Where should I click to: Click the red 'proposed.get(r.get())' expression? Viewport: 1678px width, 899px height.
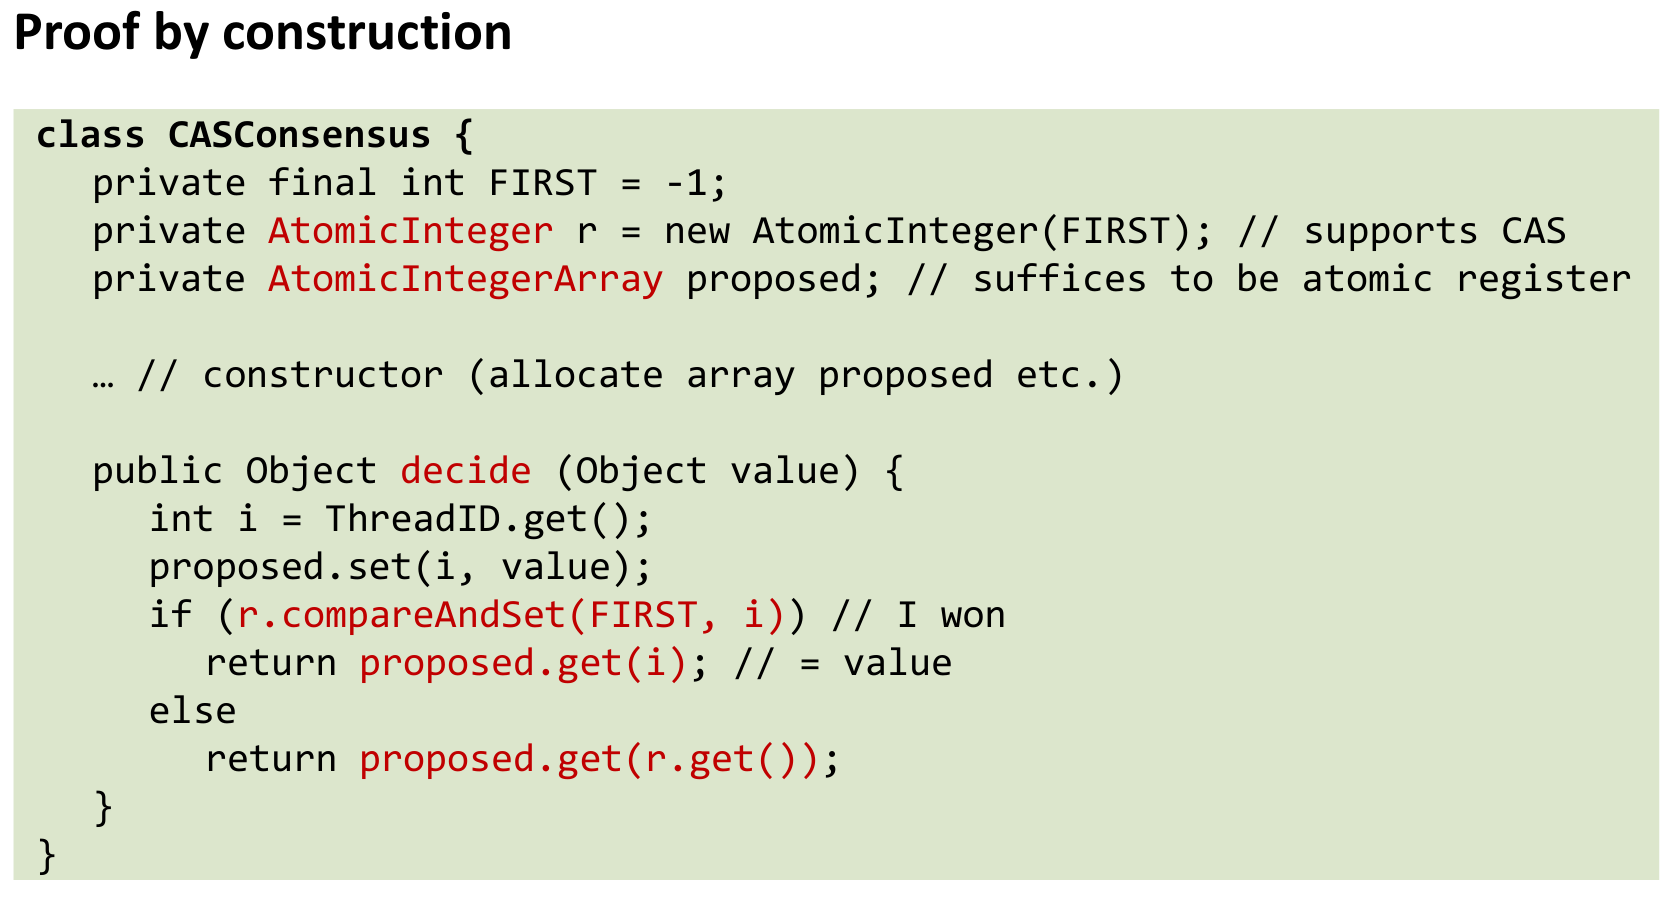[x=589, y=759]
